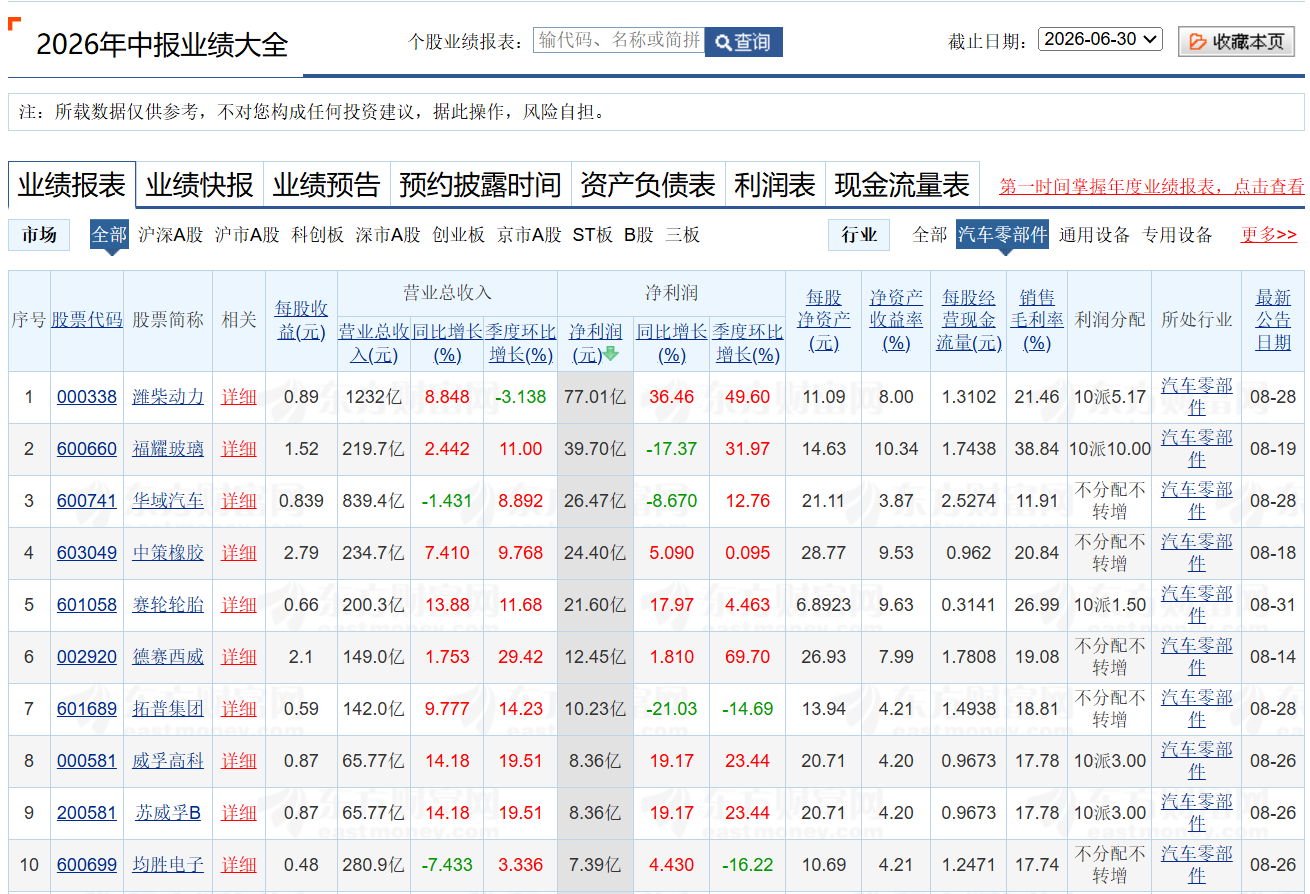
Task: Open 中策橡胶 stock name link
Action: click(168, 553)
